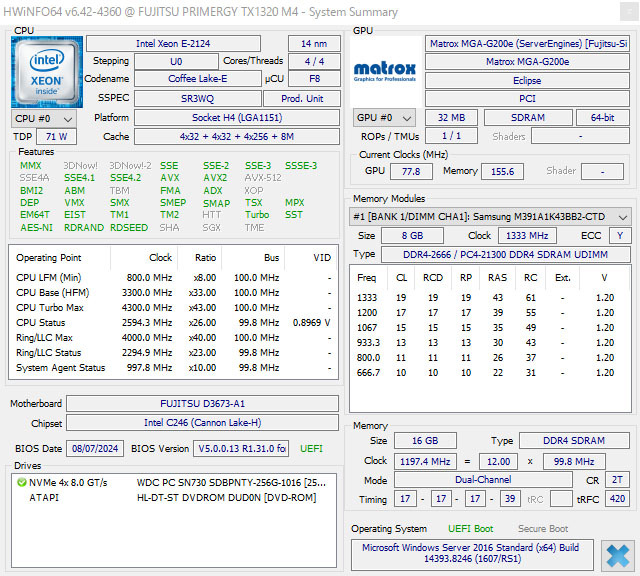Click the CPU LFM (Min) row
The image size is (640, 576).
click(173, 278)
